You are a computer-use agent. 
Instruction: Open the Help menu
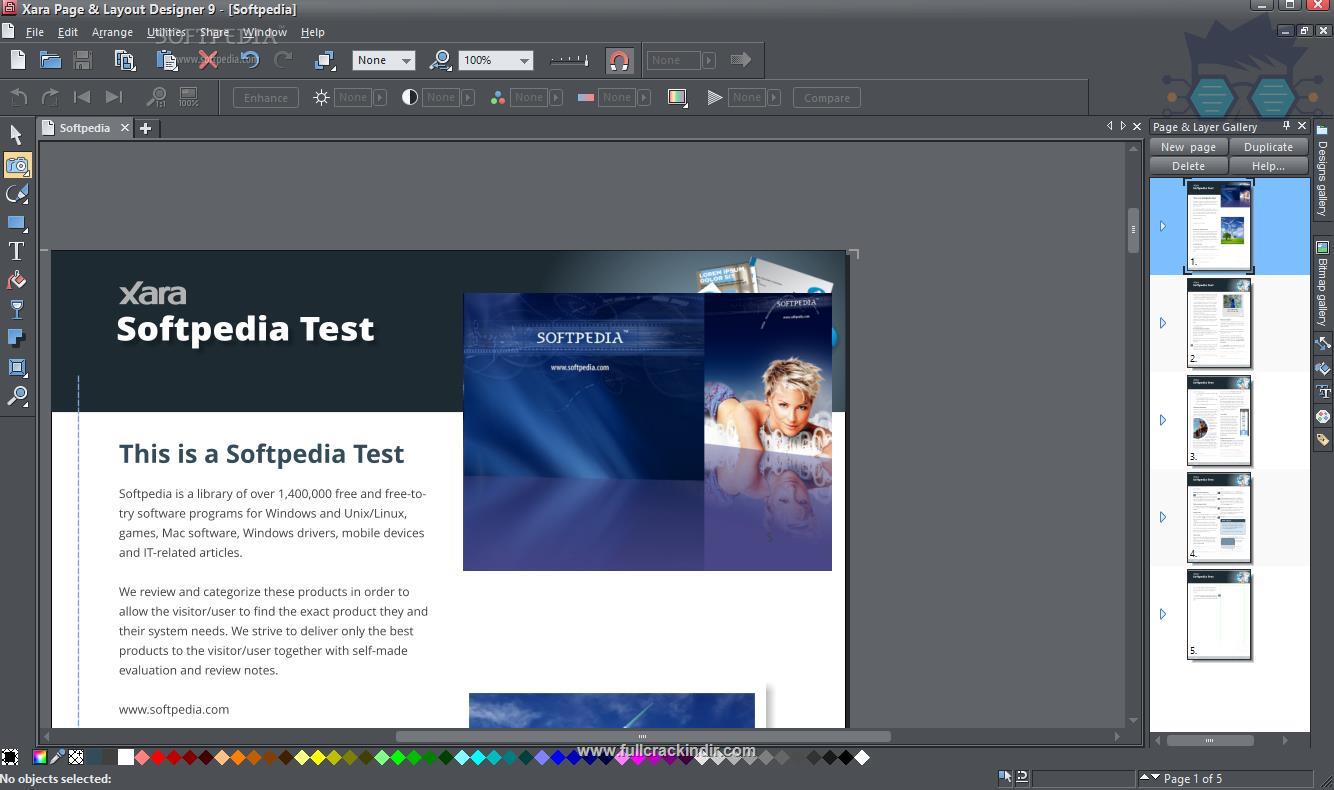313,32
